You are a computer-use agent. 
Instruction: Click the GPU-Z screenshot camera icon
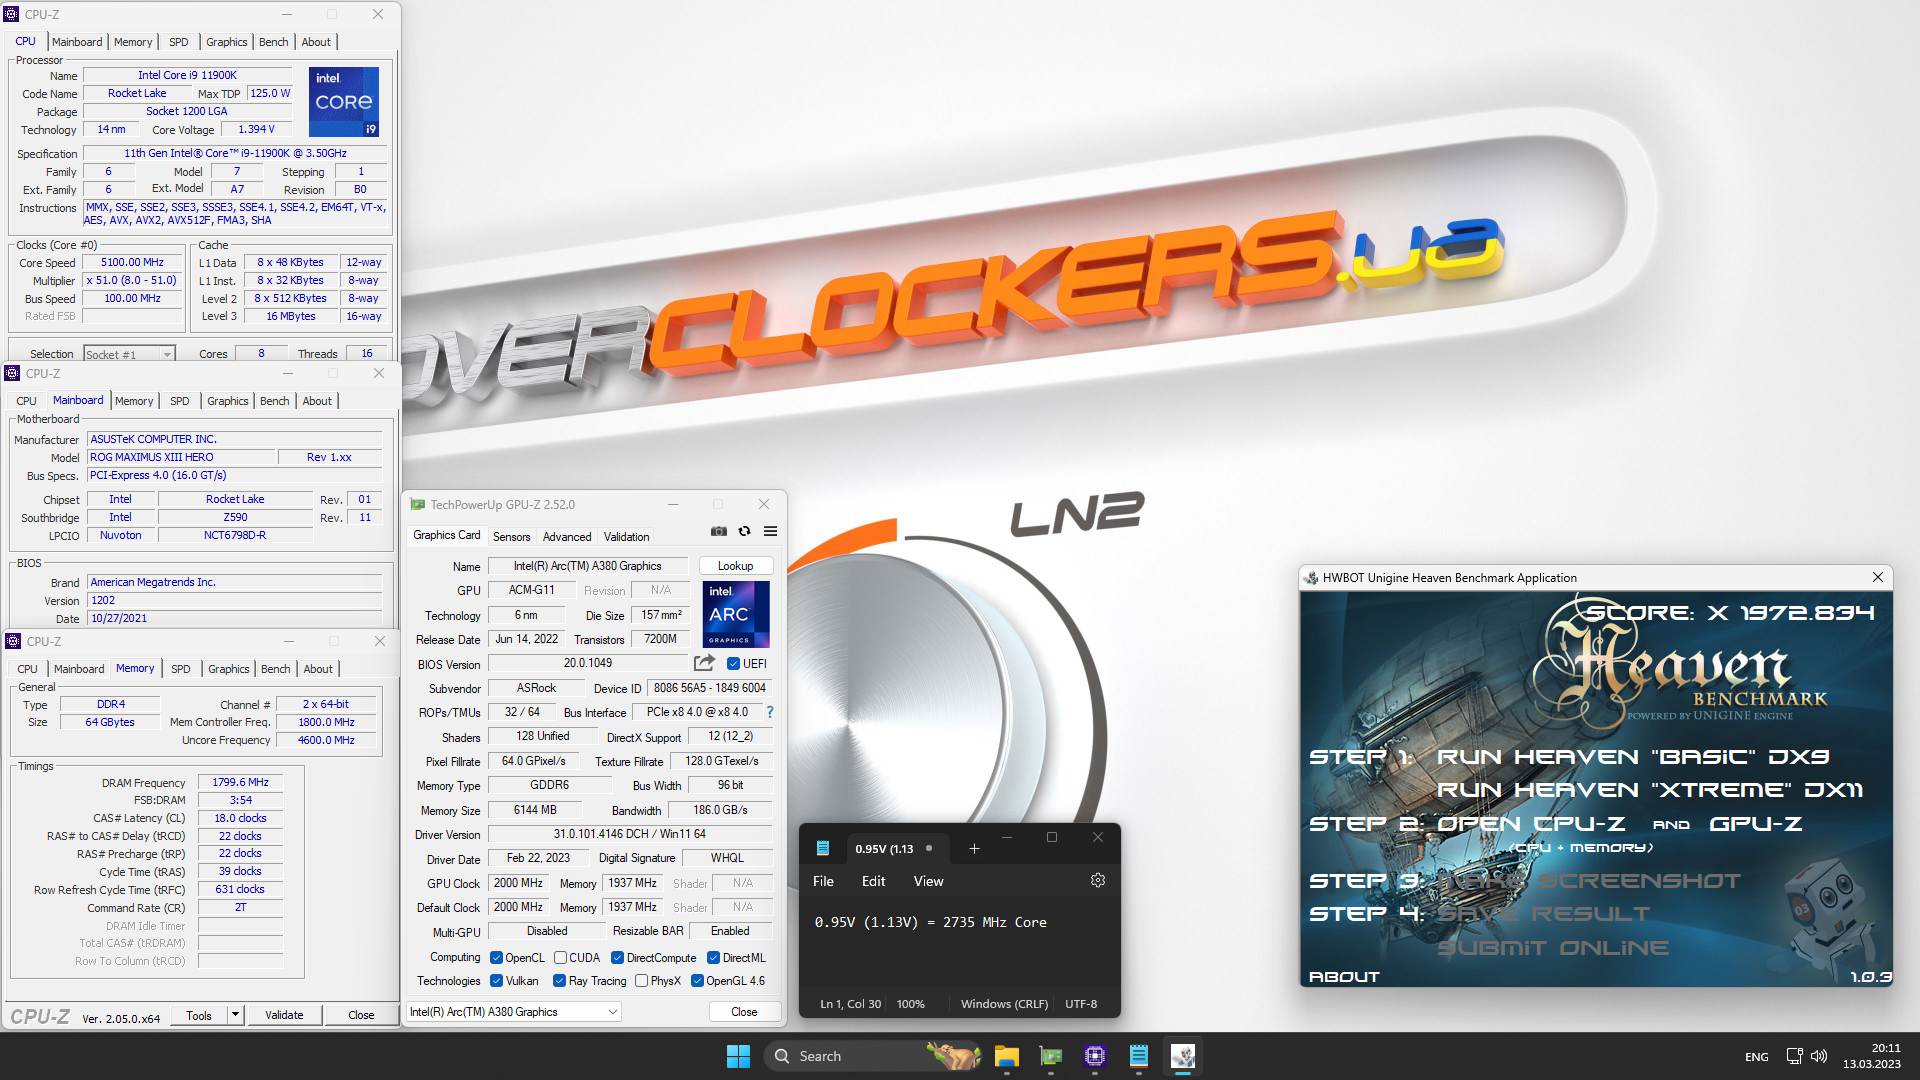(x=718, y=531)
